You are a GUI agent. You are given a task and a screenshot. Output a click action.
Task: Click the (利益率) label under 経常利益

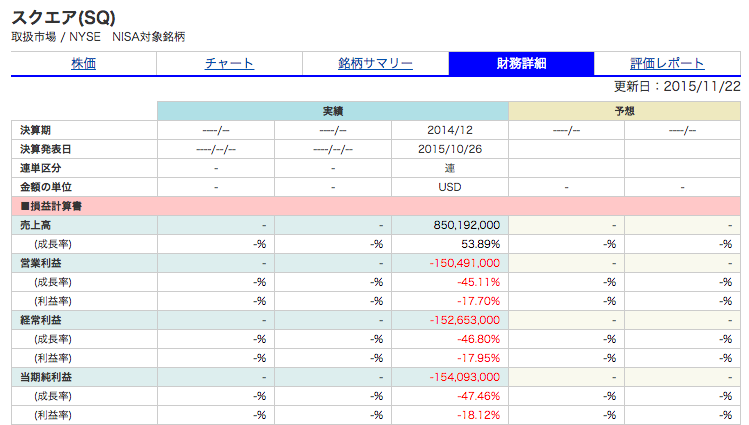[53, 358]
